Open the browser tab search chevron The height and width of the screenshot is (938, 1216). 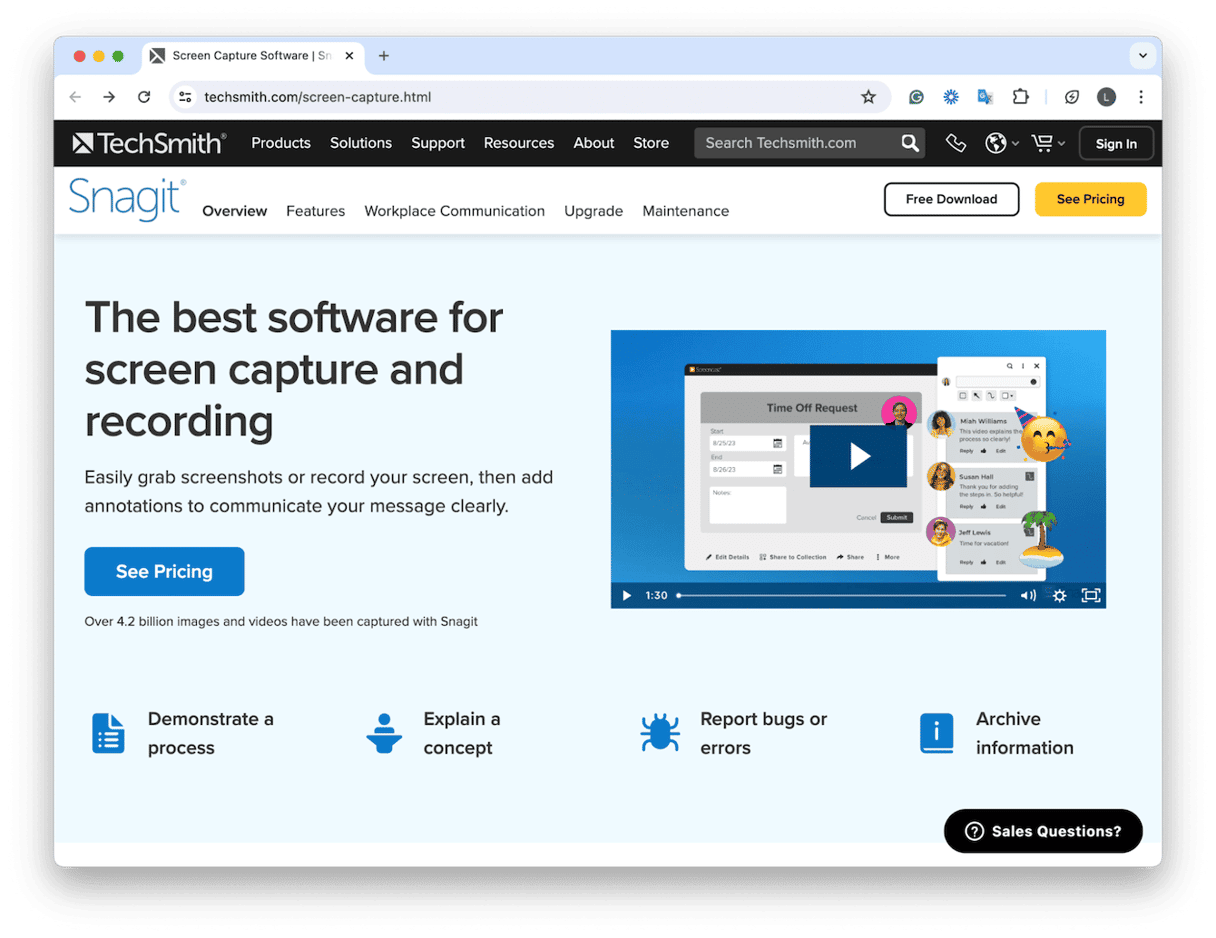pos(1142,55)
